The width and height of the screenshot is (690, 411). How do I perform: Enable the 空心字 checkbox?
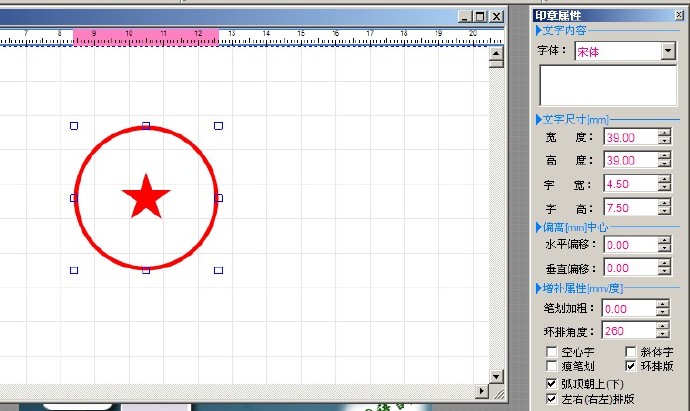551,352
